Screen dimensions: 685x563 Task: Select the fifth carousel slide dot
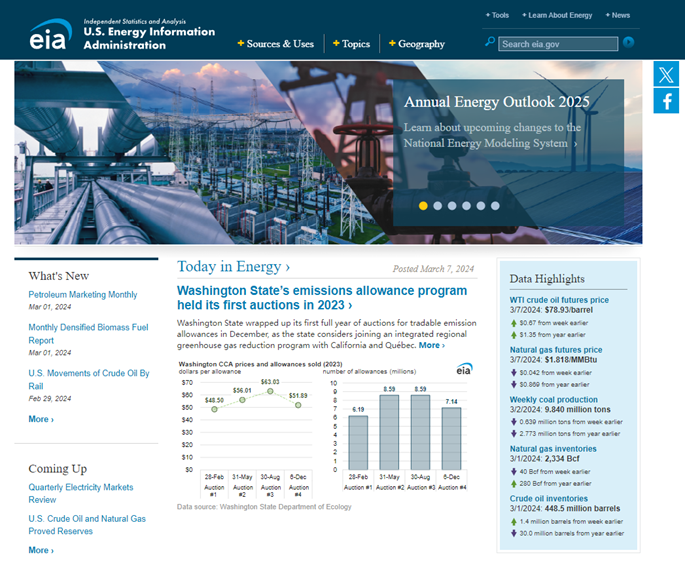click(x=480, y=206)
